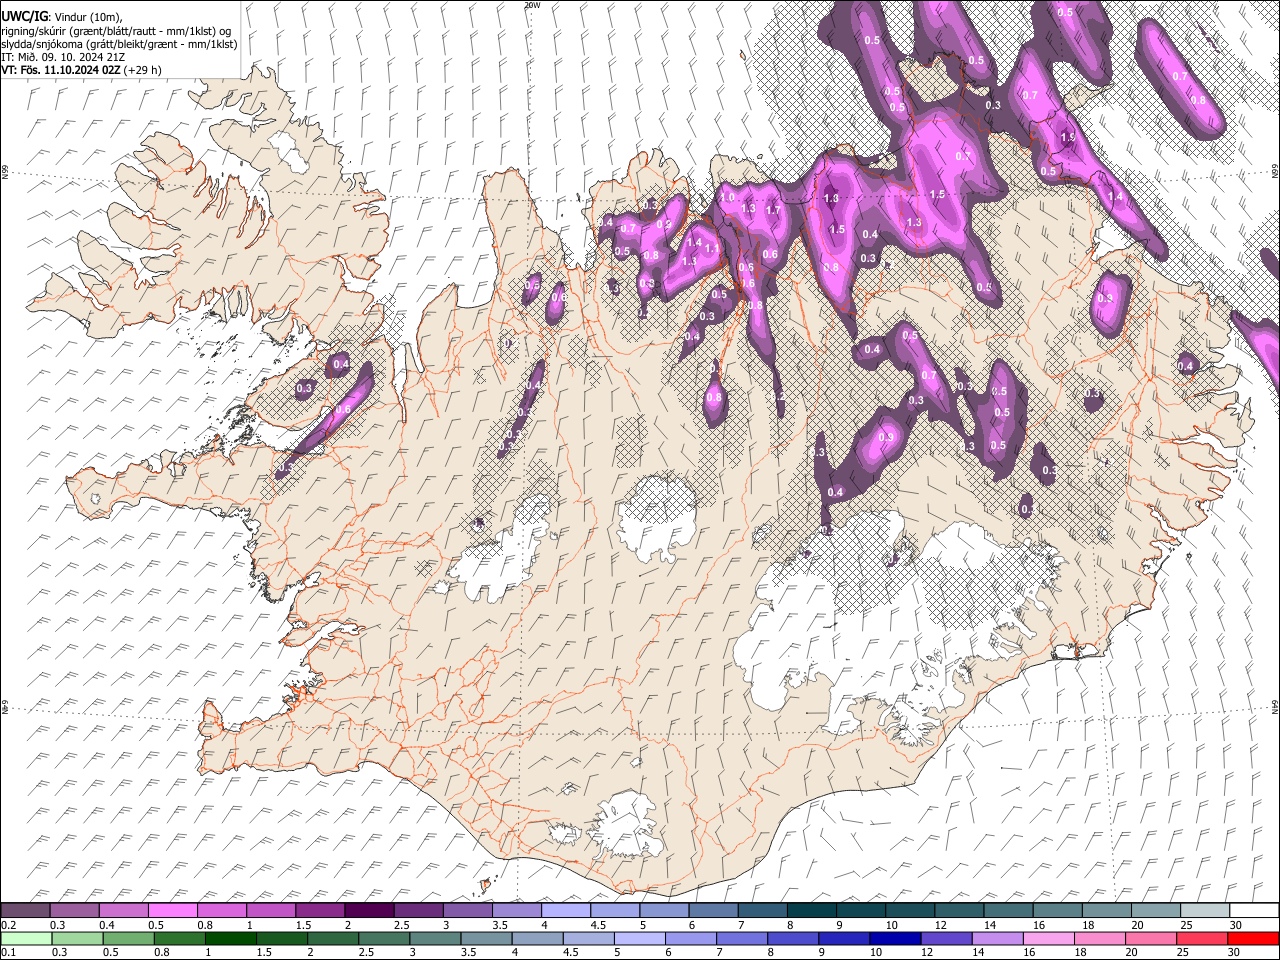Select the darkest green lower swatch between 1 and 1.5
1280x960 pixels.
click(x=231, y=938)
